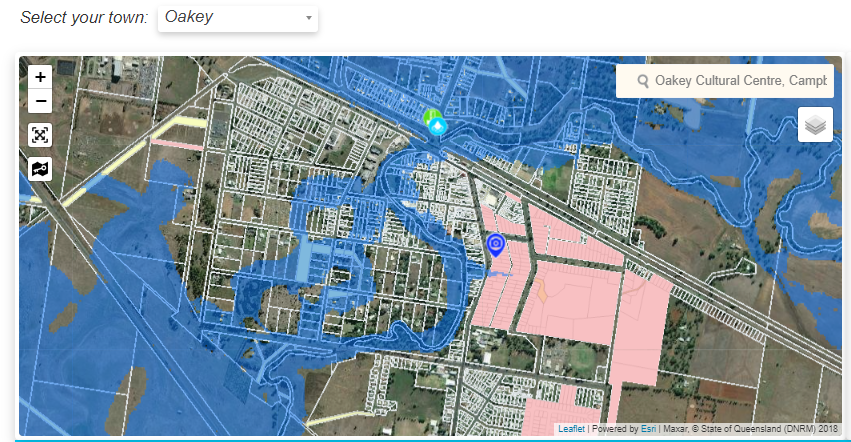
Task: Click the light-blue water drop marker
Action: (x=438, y=127)
